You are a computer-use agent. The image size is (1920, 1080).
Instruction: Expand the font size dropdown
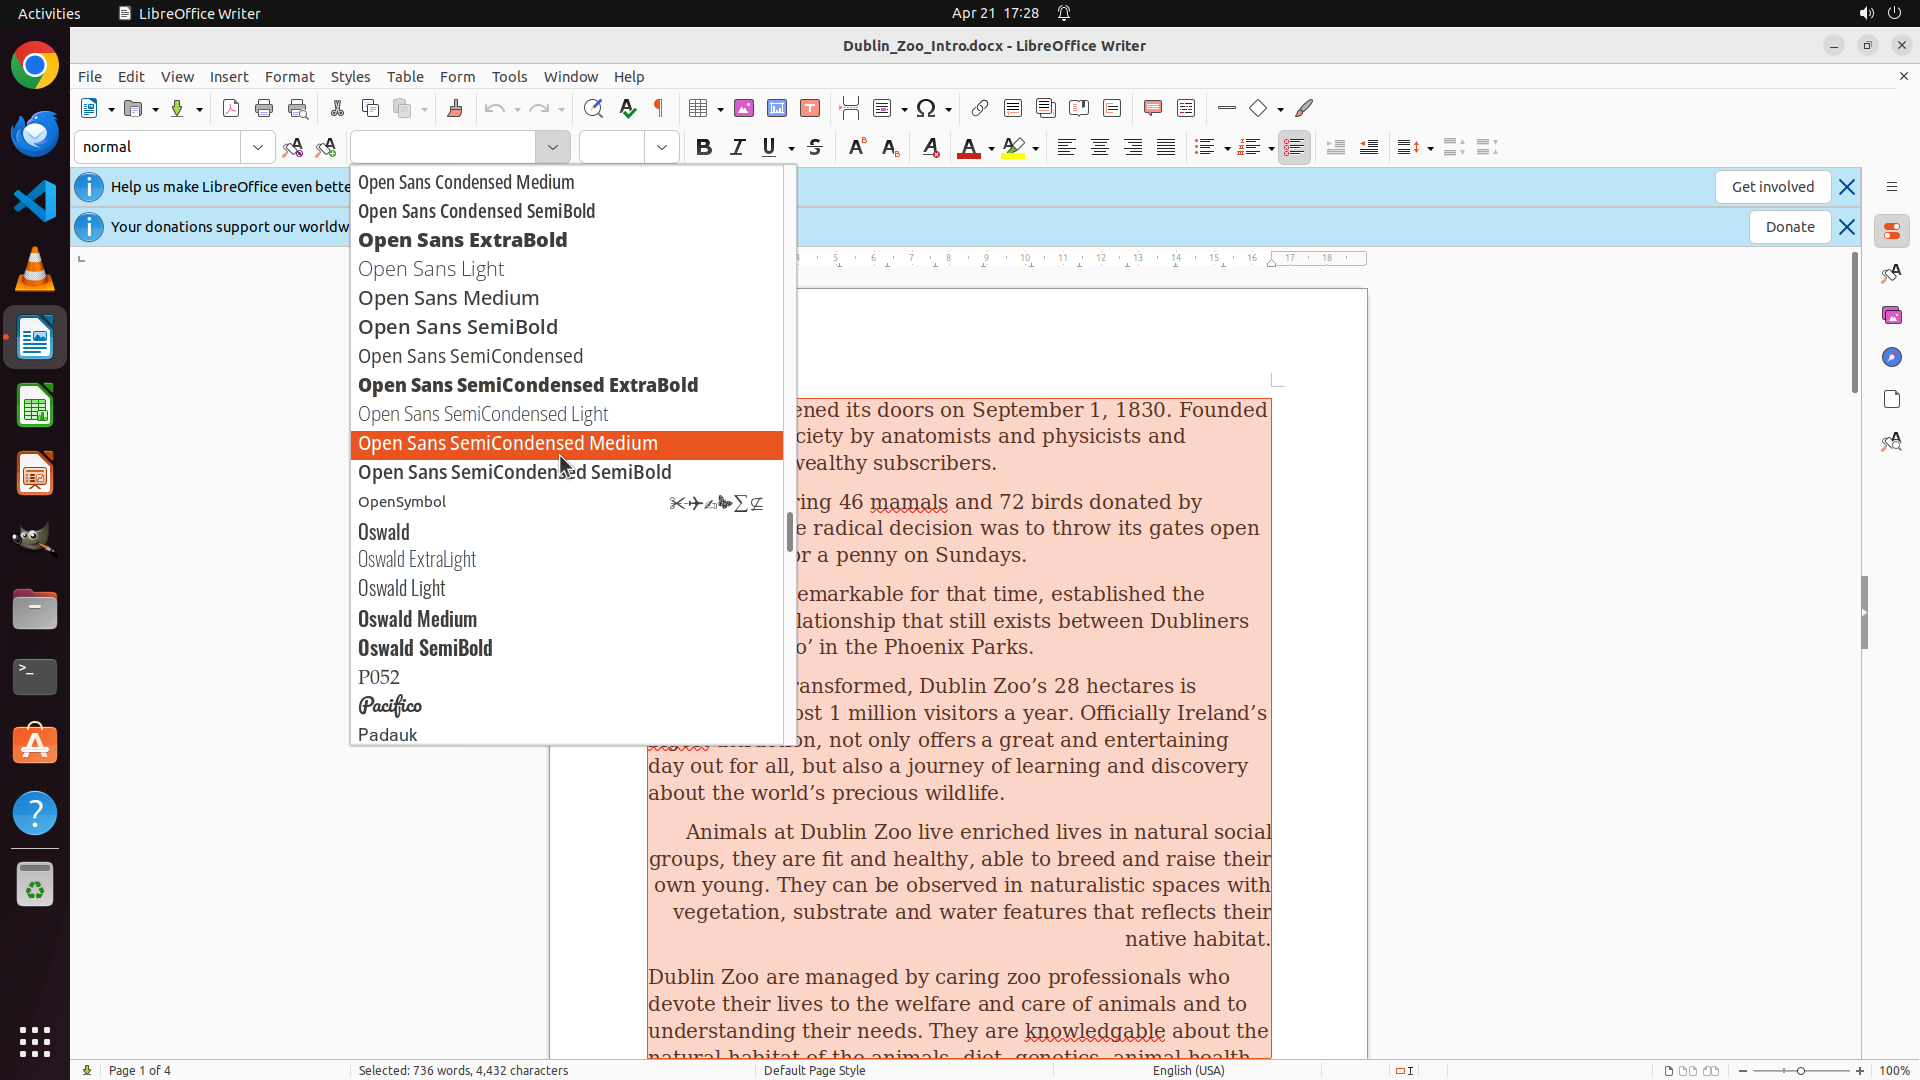(x=662, y=147)
